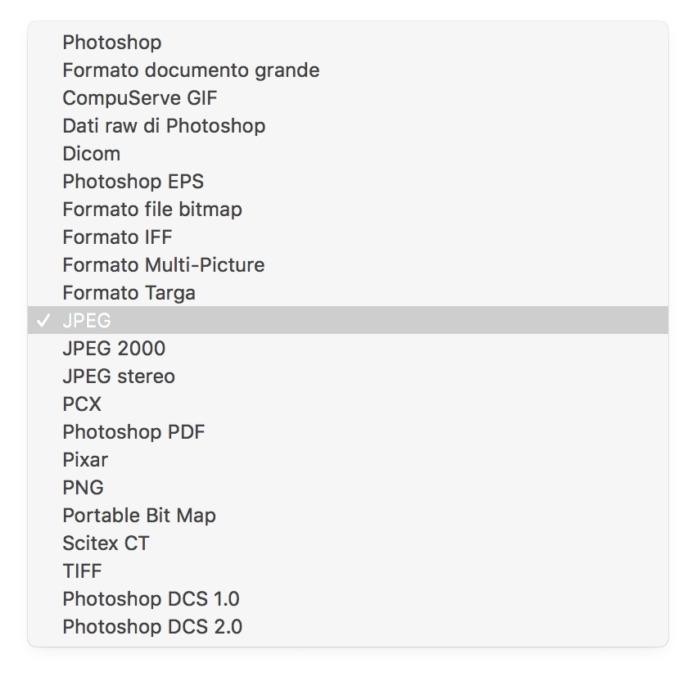This screenshot has width=696, height=681.
Task: Select the Photoshop format option
Action: [112, 42]
